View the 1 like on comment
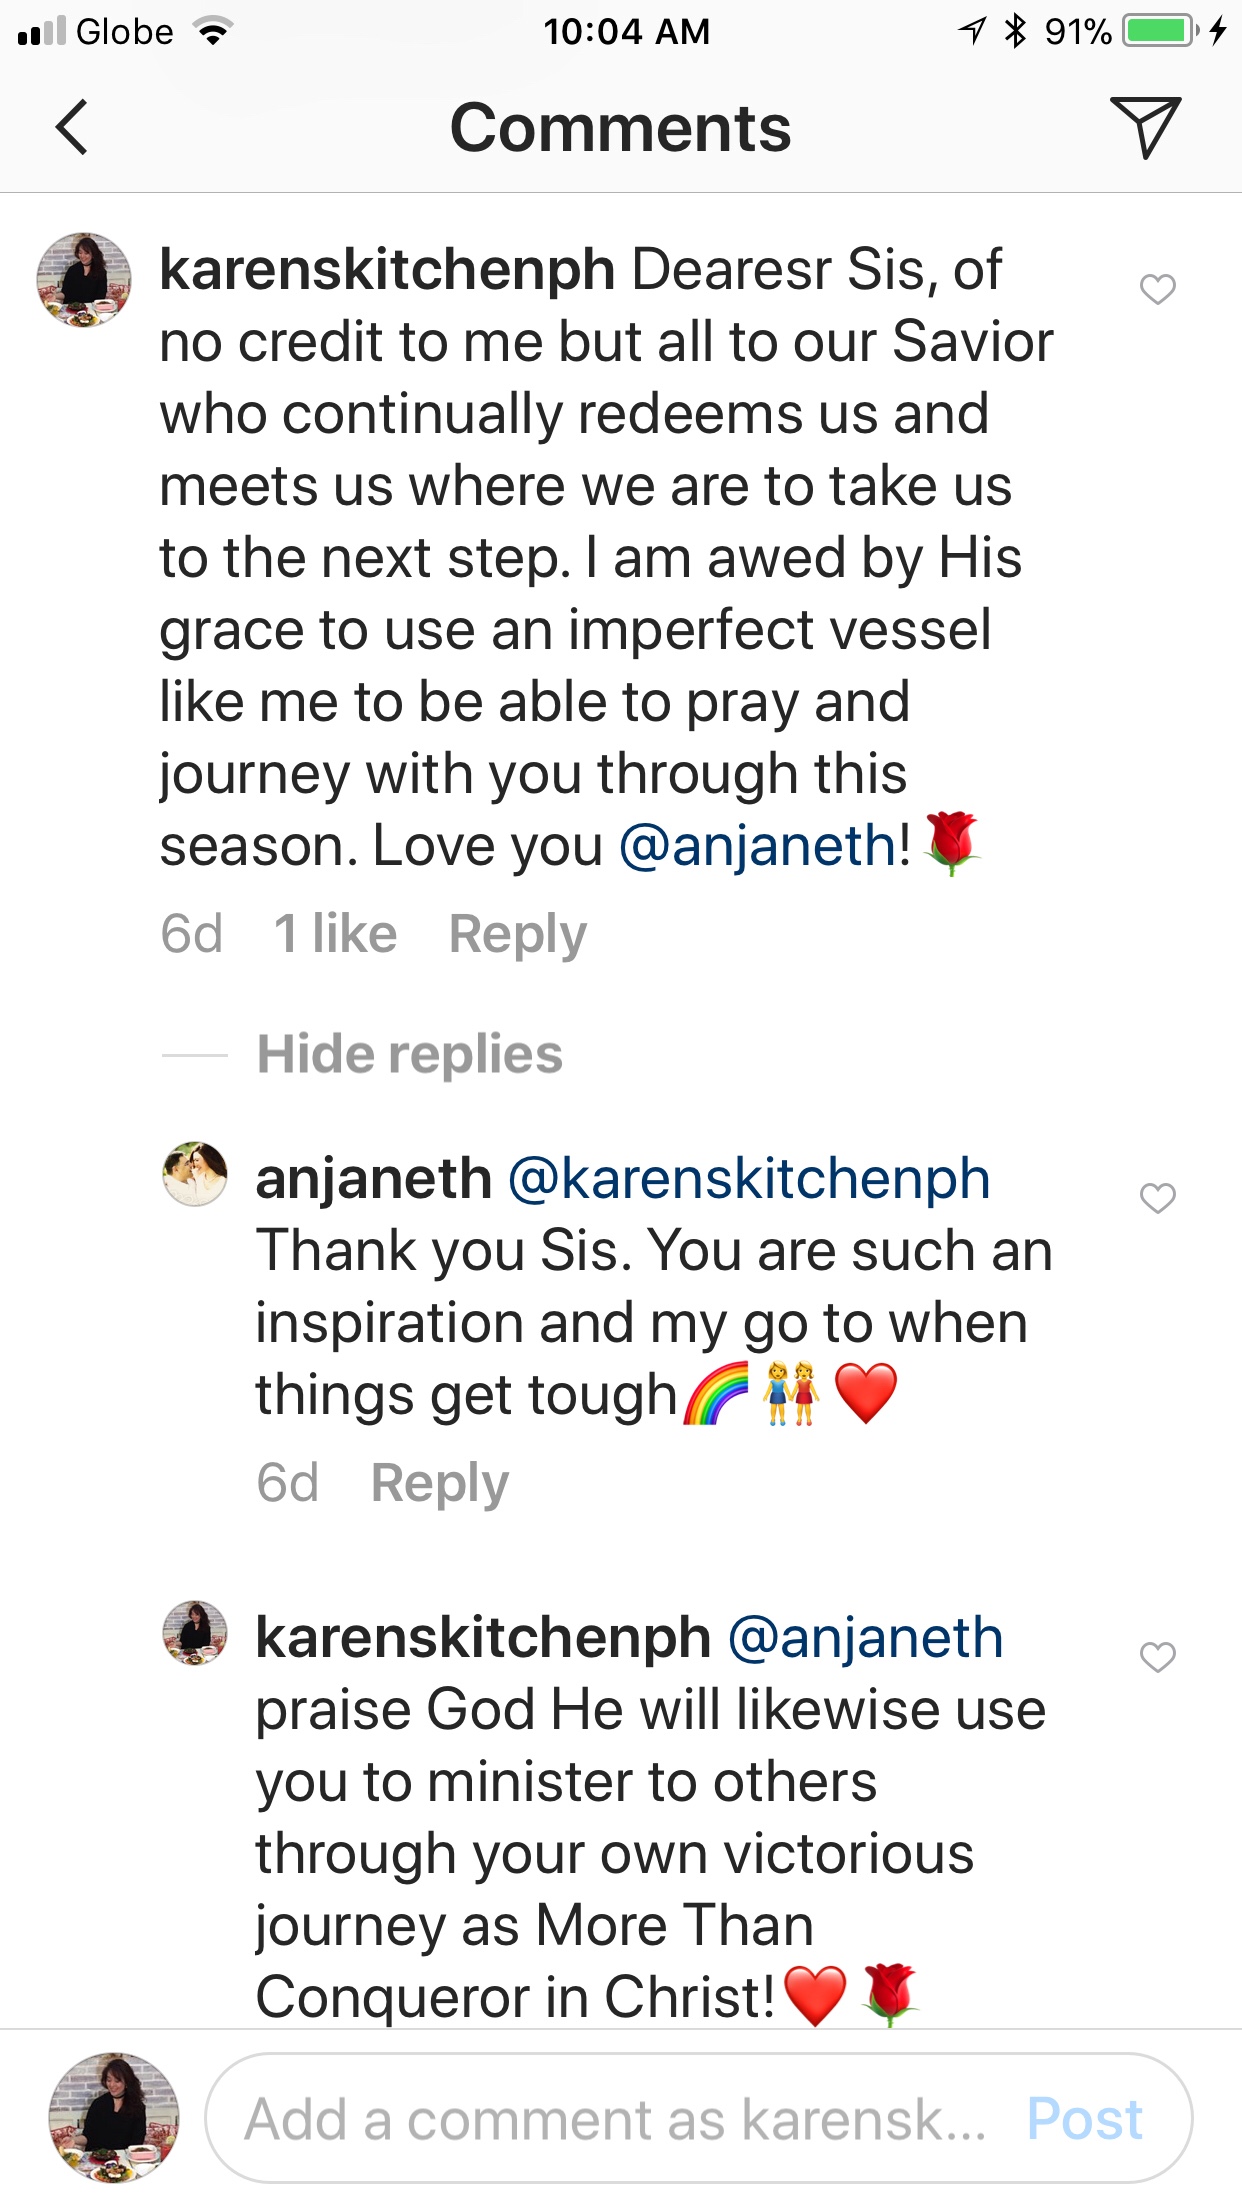 [x=335, y=934]
